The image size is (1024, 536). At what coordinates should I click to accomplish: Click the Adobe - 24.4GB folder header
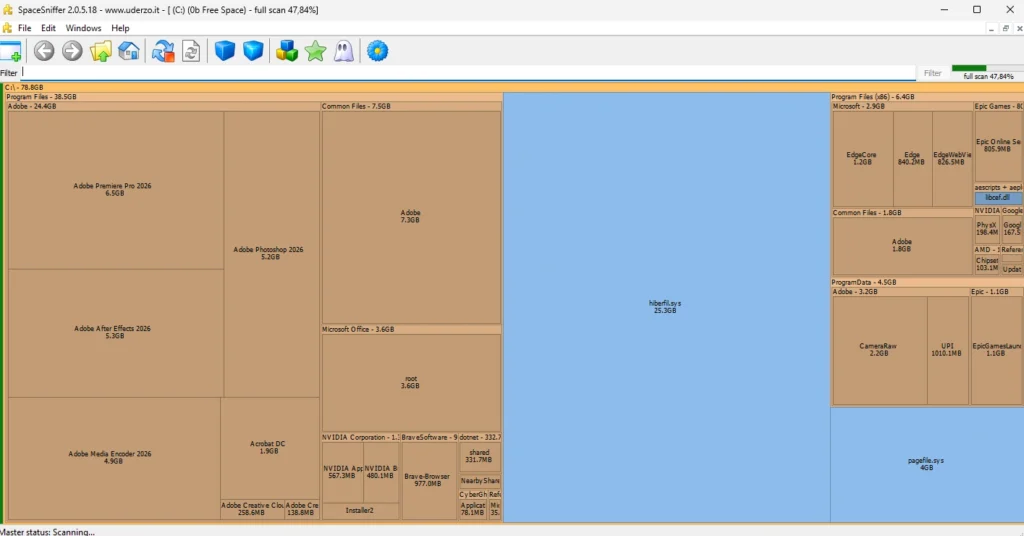click(163, 106)
